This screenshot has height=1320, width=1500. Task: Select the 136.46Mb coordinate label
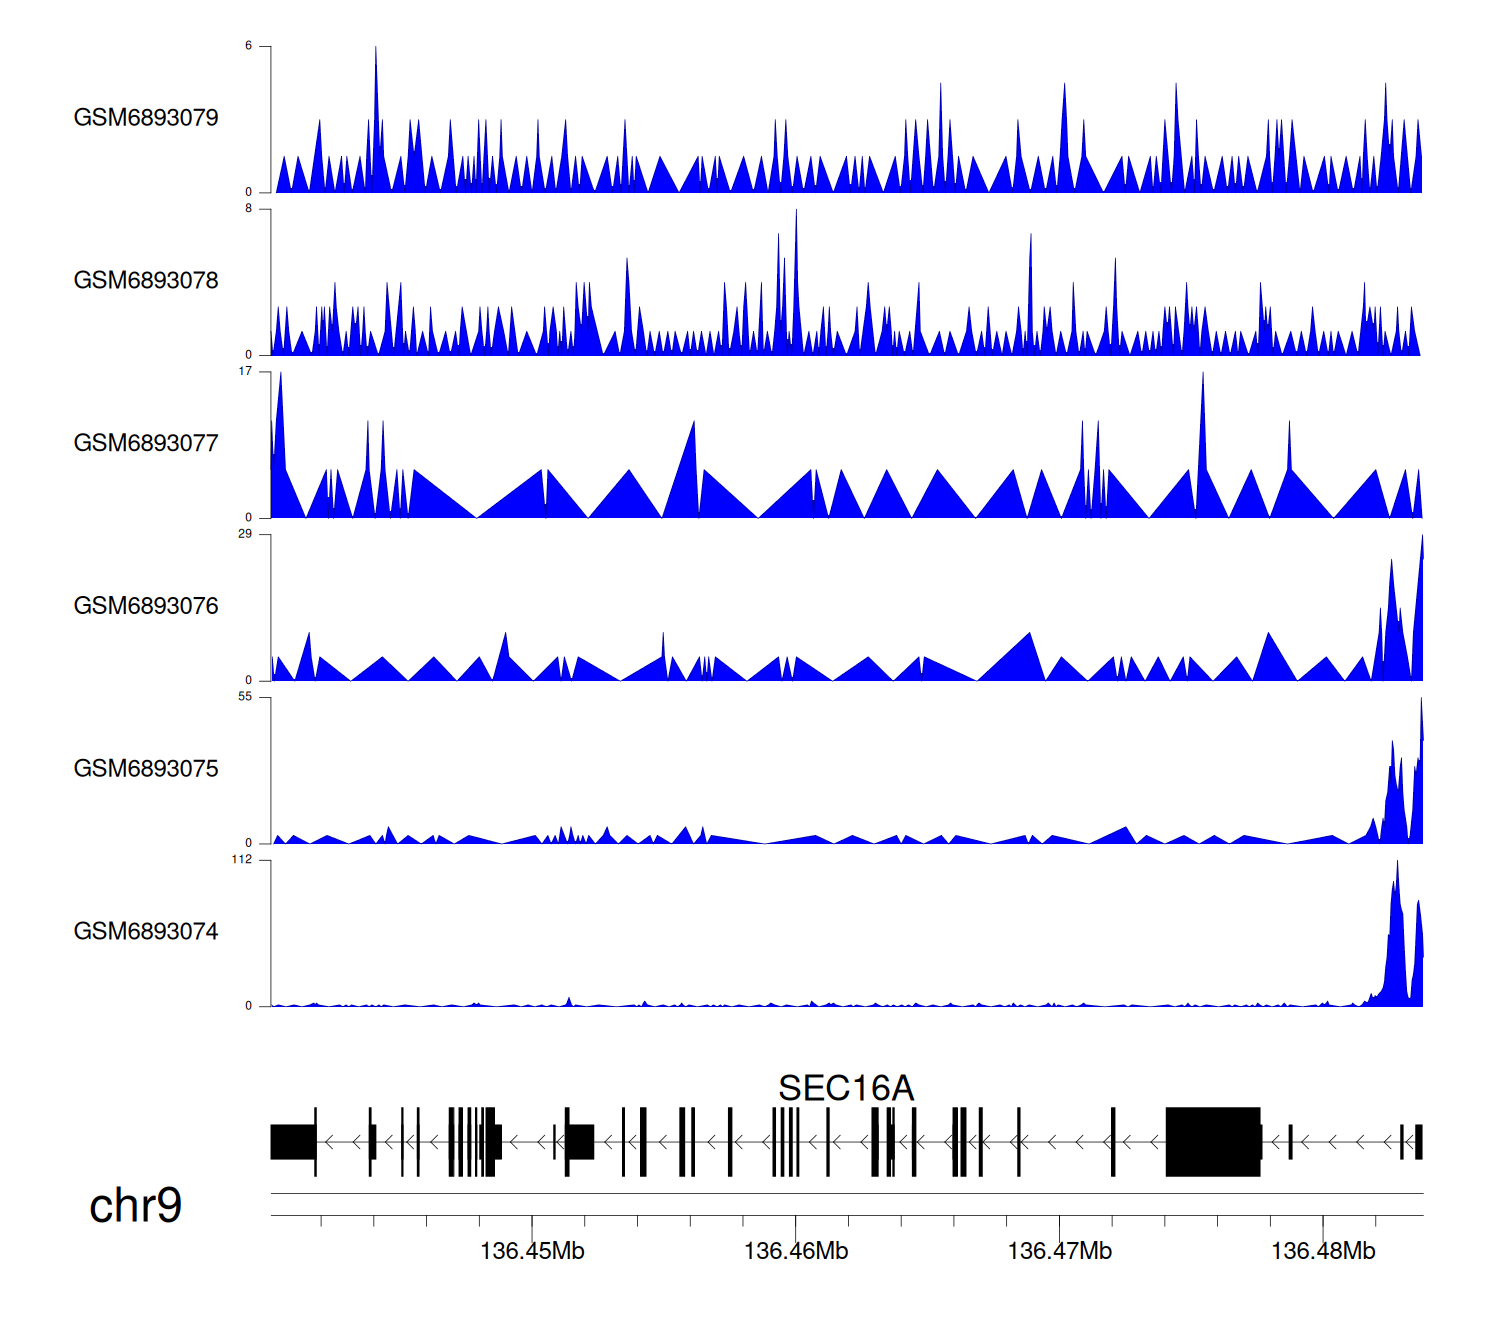[x=796, y=1251]
